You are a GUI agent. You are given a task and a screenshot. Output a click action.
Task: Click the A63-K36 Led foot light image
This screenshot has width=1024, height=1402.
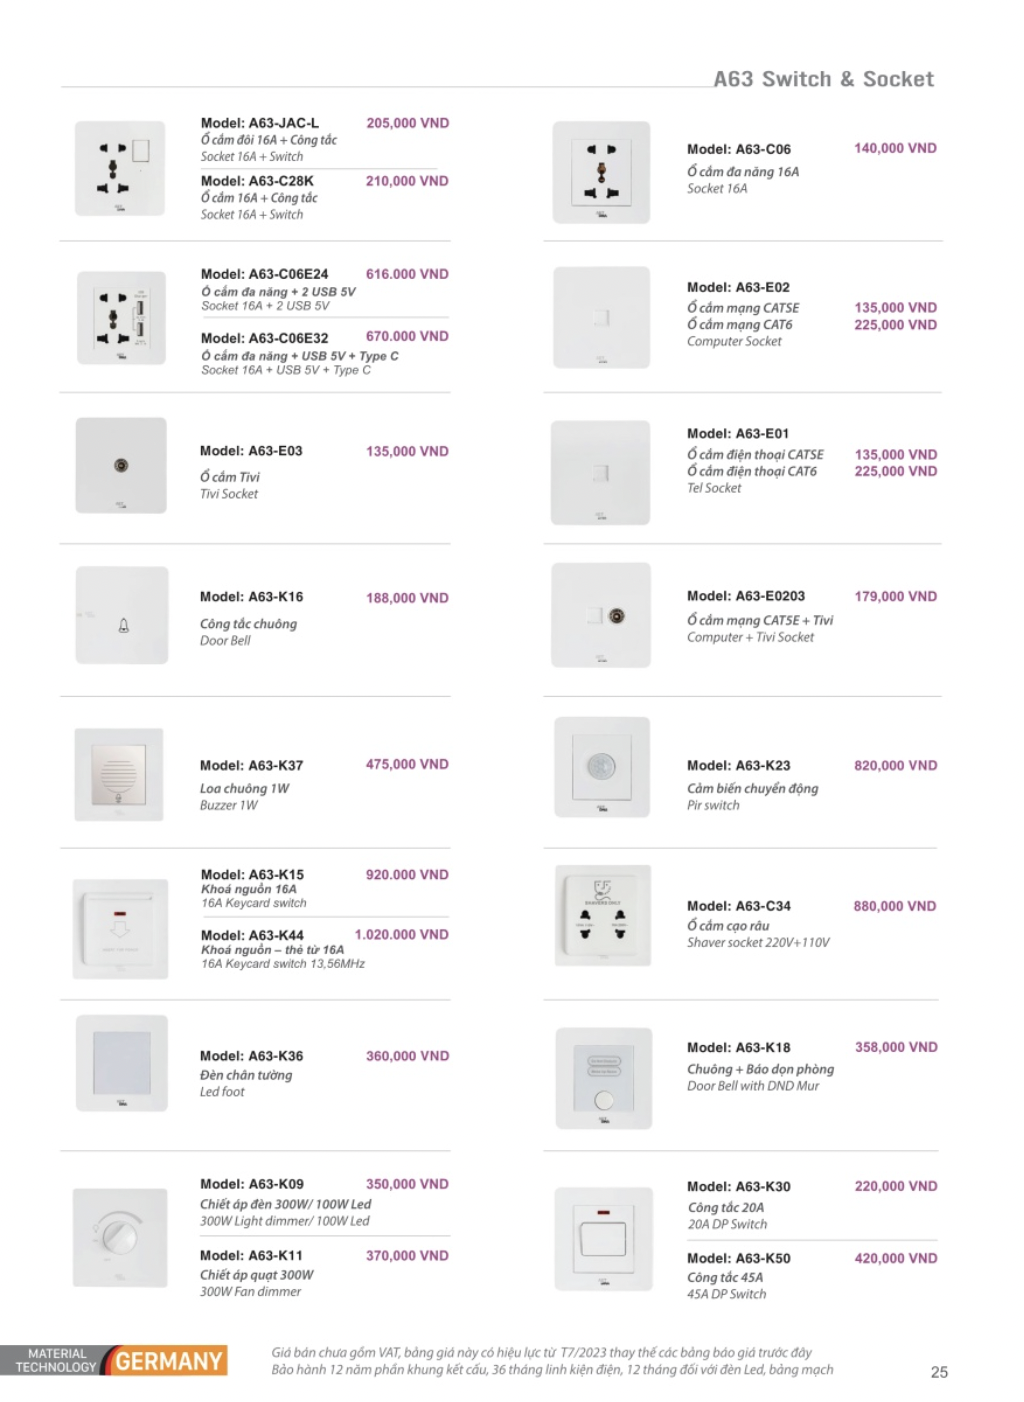tap(122, 1063)
